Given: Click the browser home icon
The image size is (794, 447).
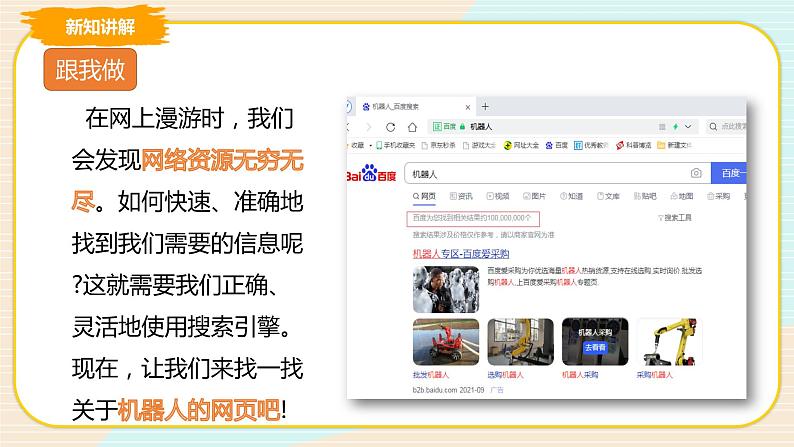Looking at the screenshot, I should click(x=413, y=127).
